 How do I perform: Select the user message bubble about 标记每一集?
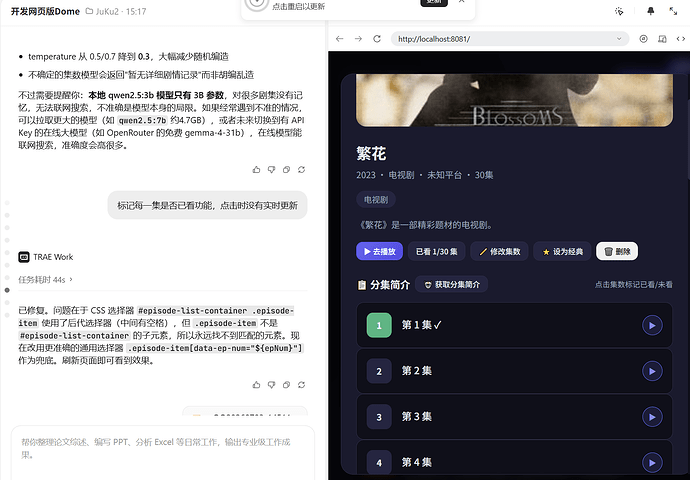pyautogui.click(x=207, y=205)
